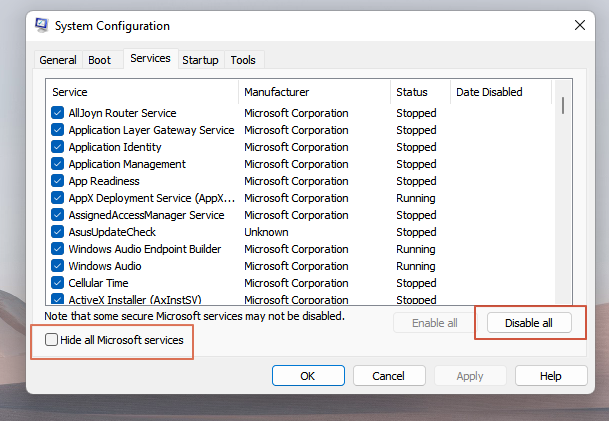Open Help for System Configuration
Viewport: 609px width, 421px height.
click(x=550, y=376)
